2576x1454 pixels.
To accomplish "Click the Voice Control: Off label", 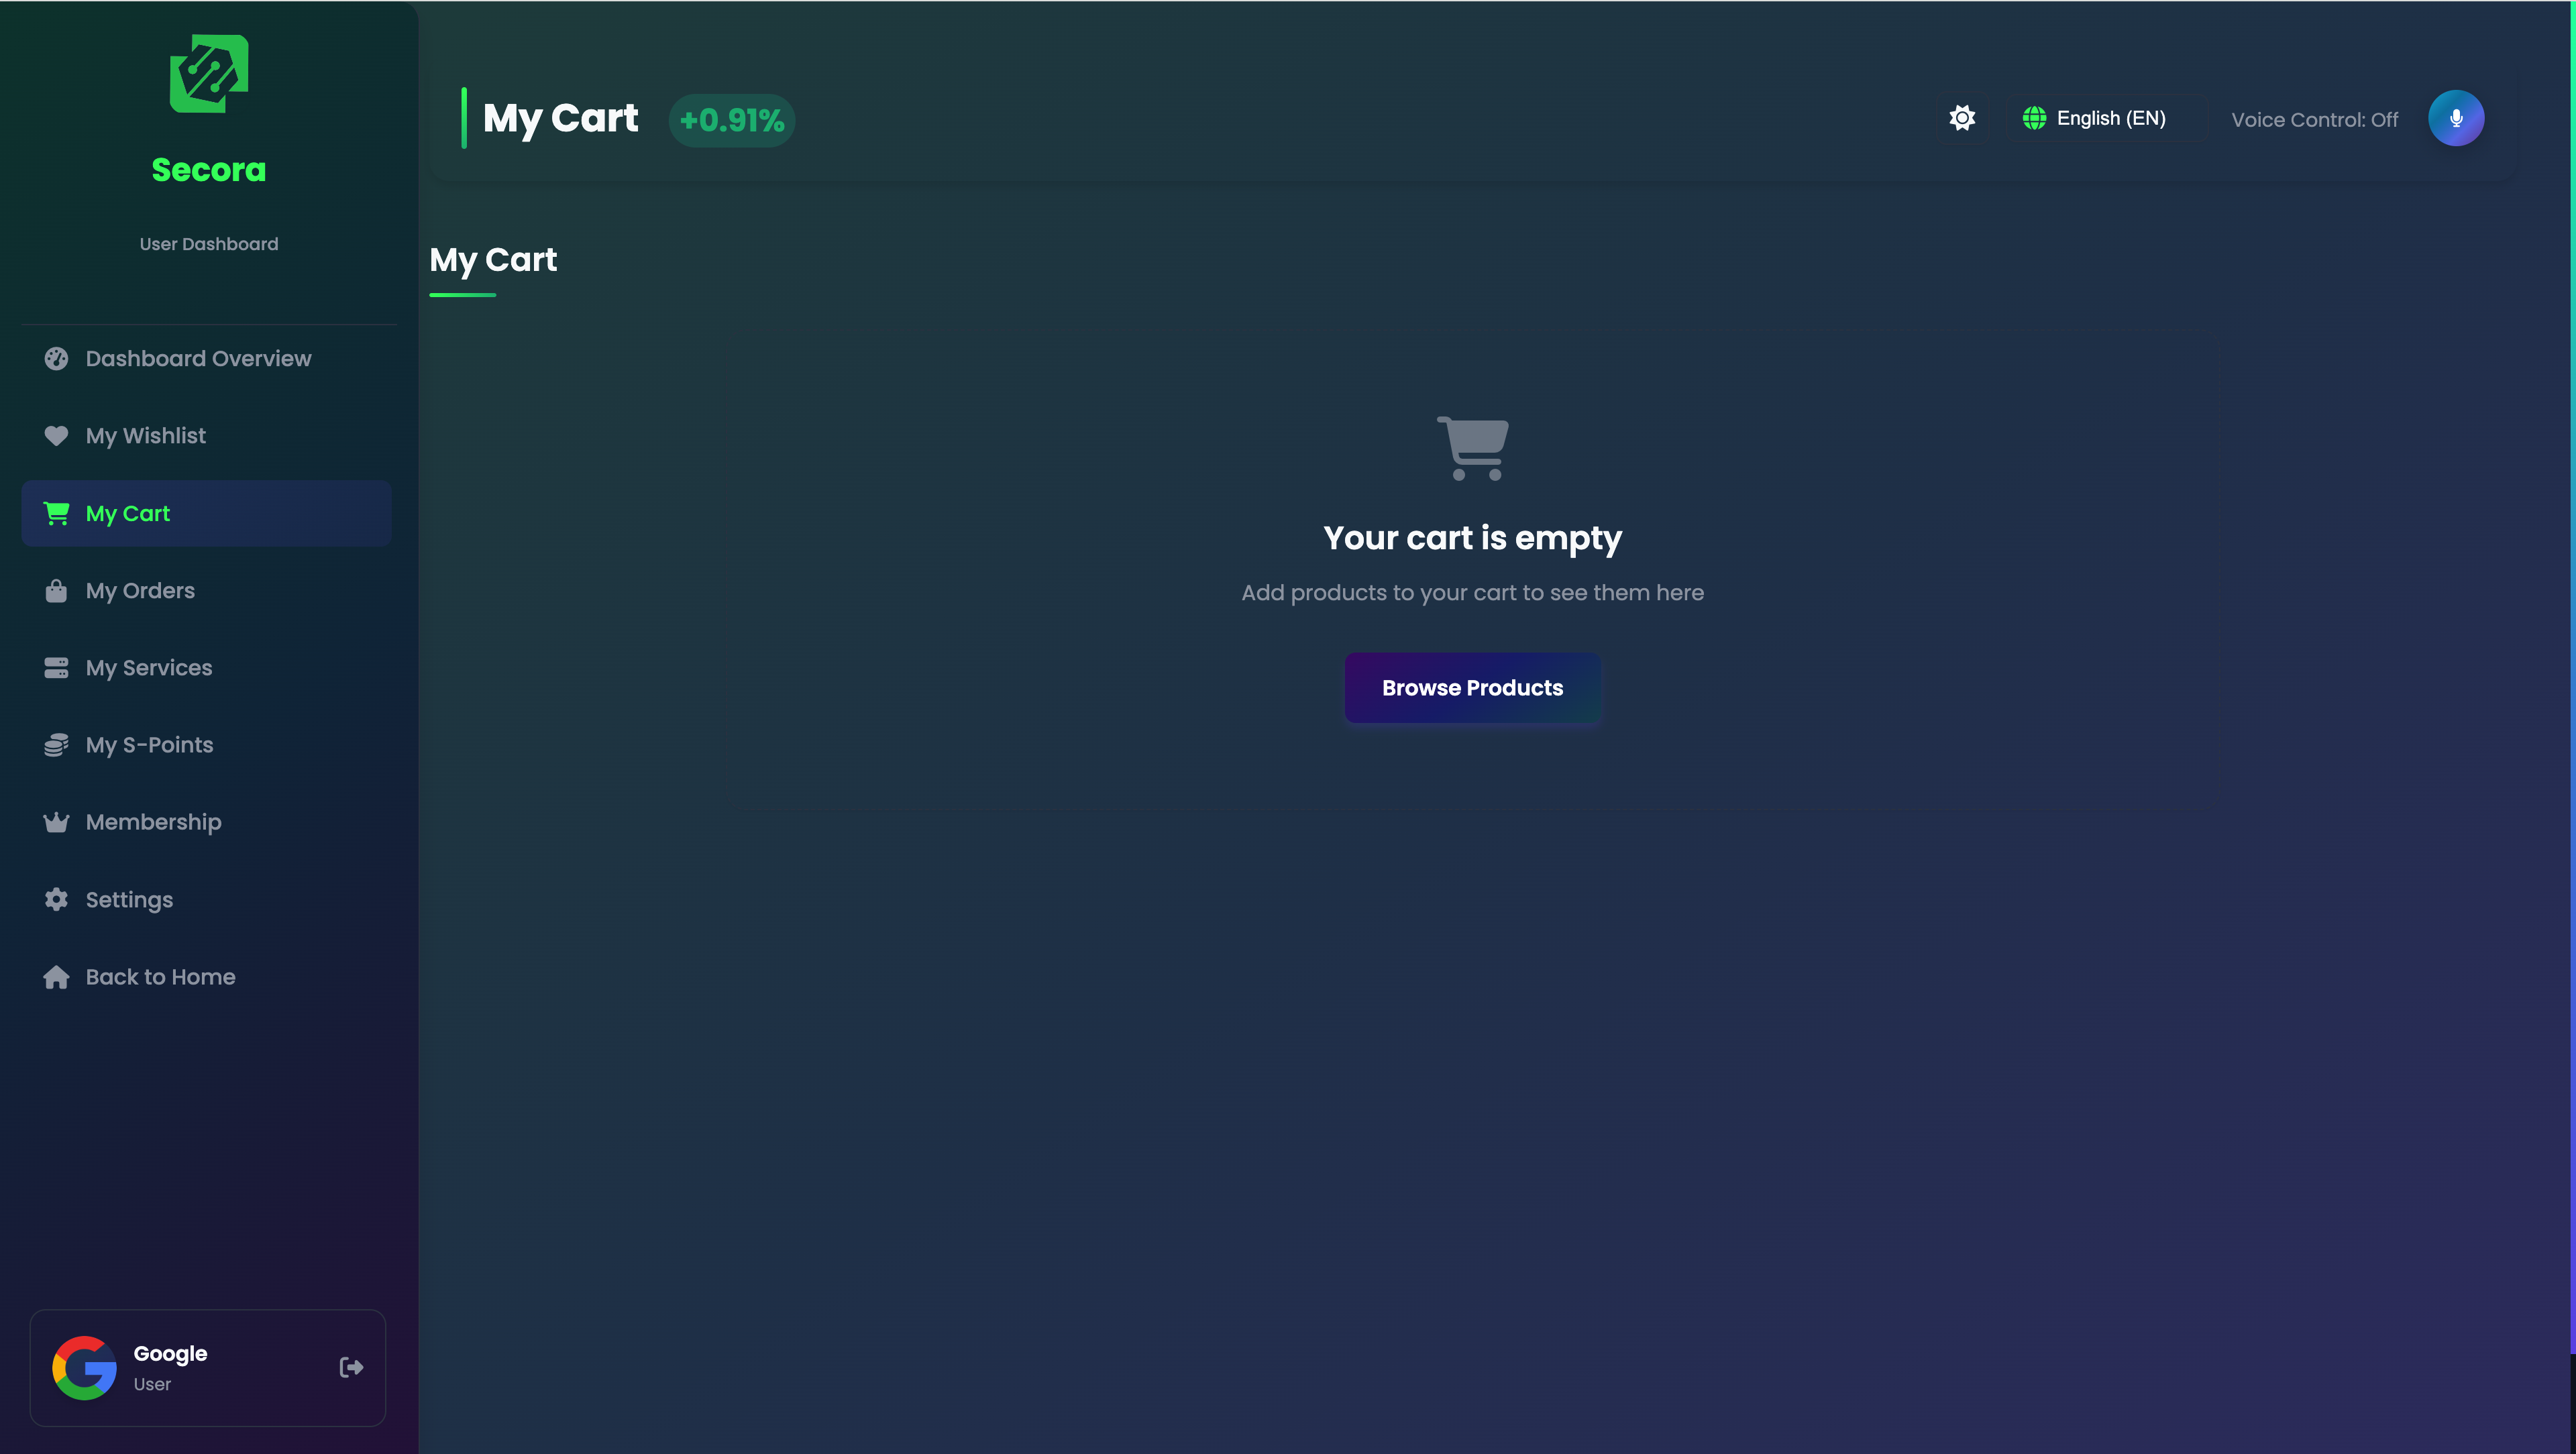I will [2314, 120].
